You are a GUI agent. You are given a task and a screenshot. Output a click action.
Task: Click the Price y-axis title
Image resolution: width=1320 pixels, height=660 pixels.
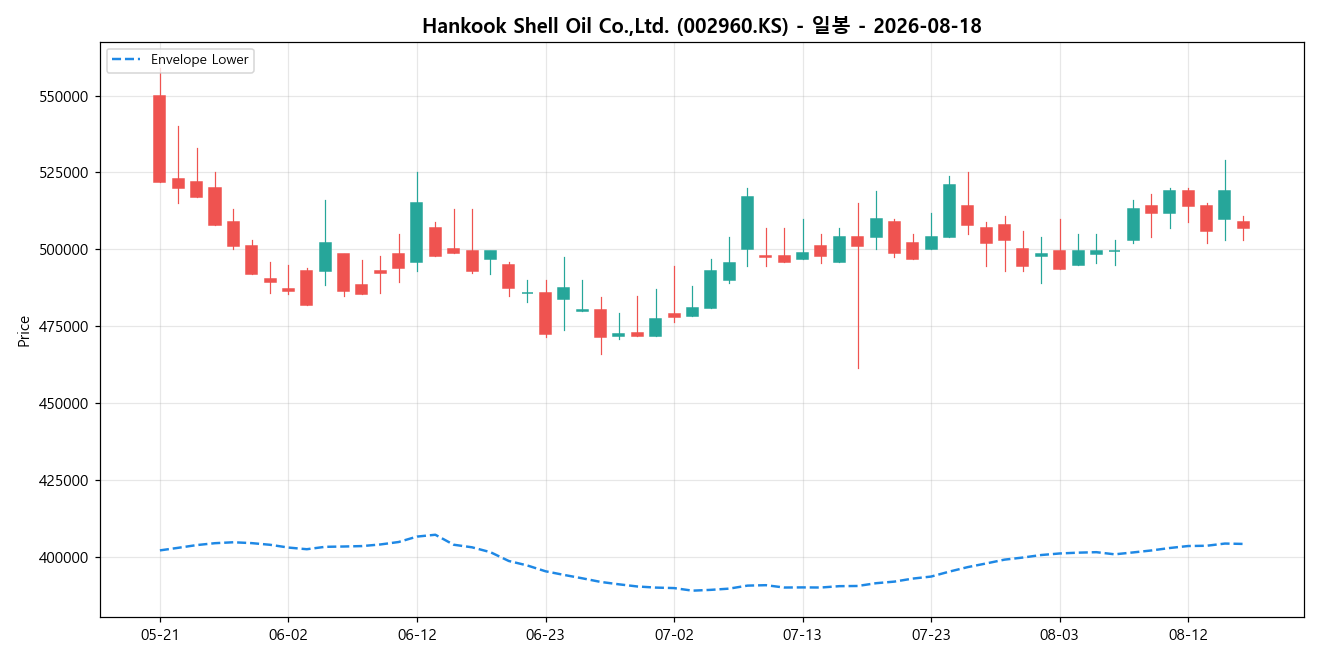(x=24, y=331)
